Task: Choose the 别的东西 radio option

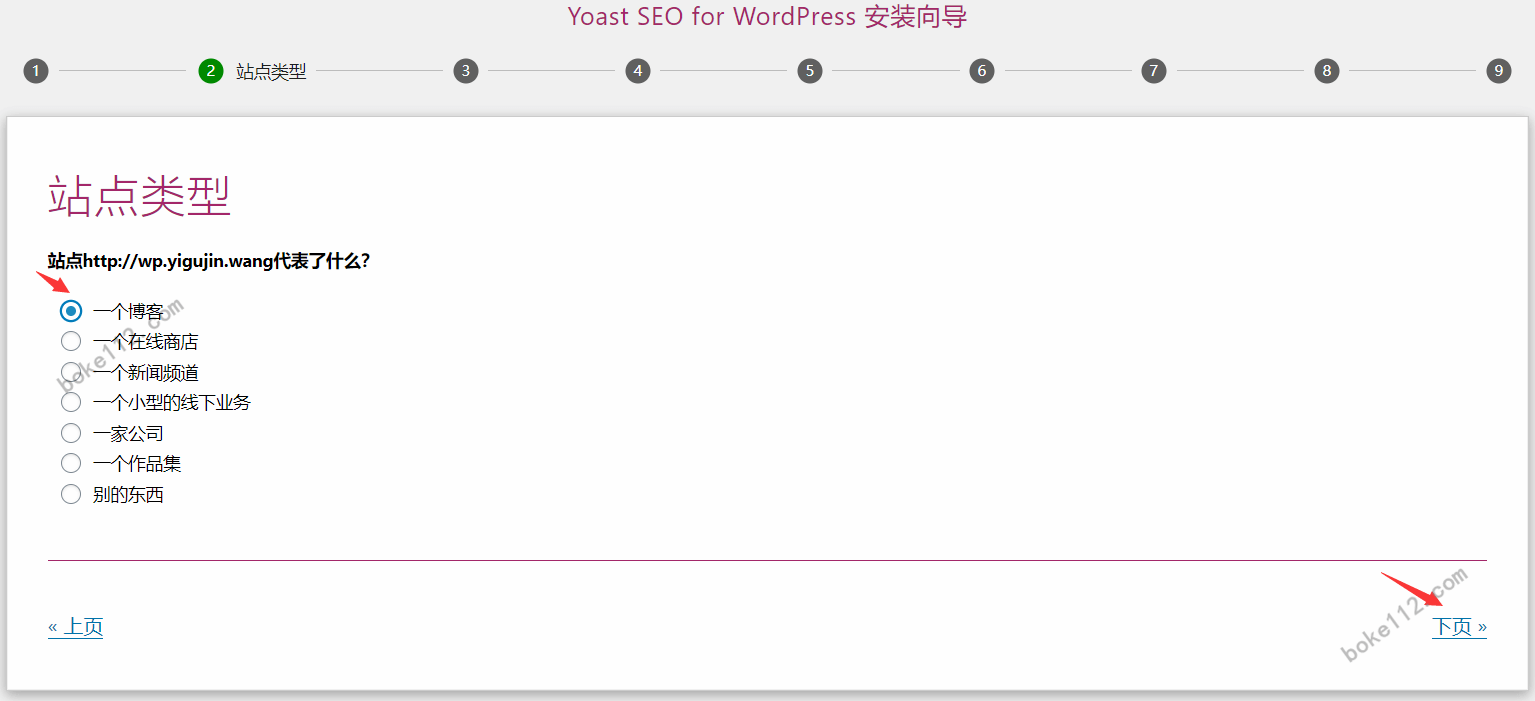Action: tap(71, 494)
